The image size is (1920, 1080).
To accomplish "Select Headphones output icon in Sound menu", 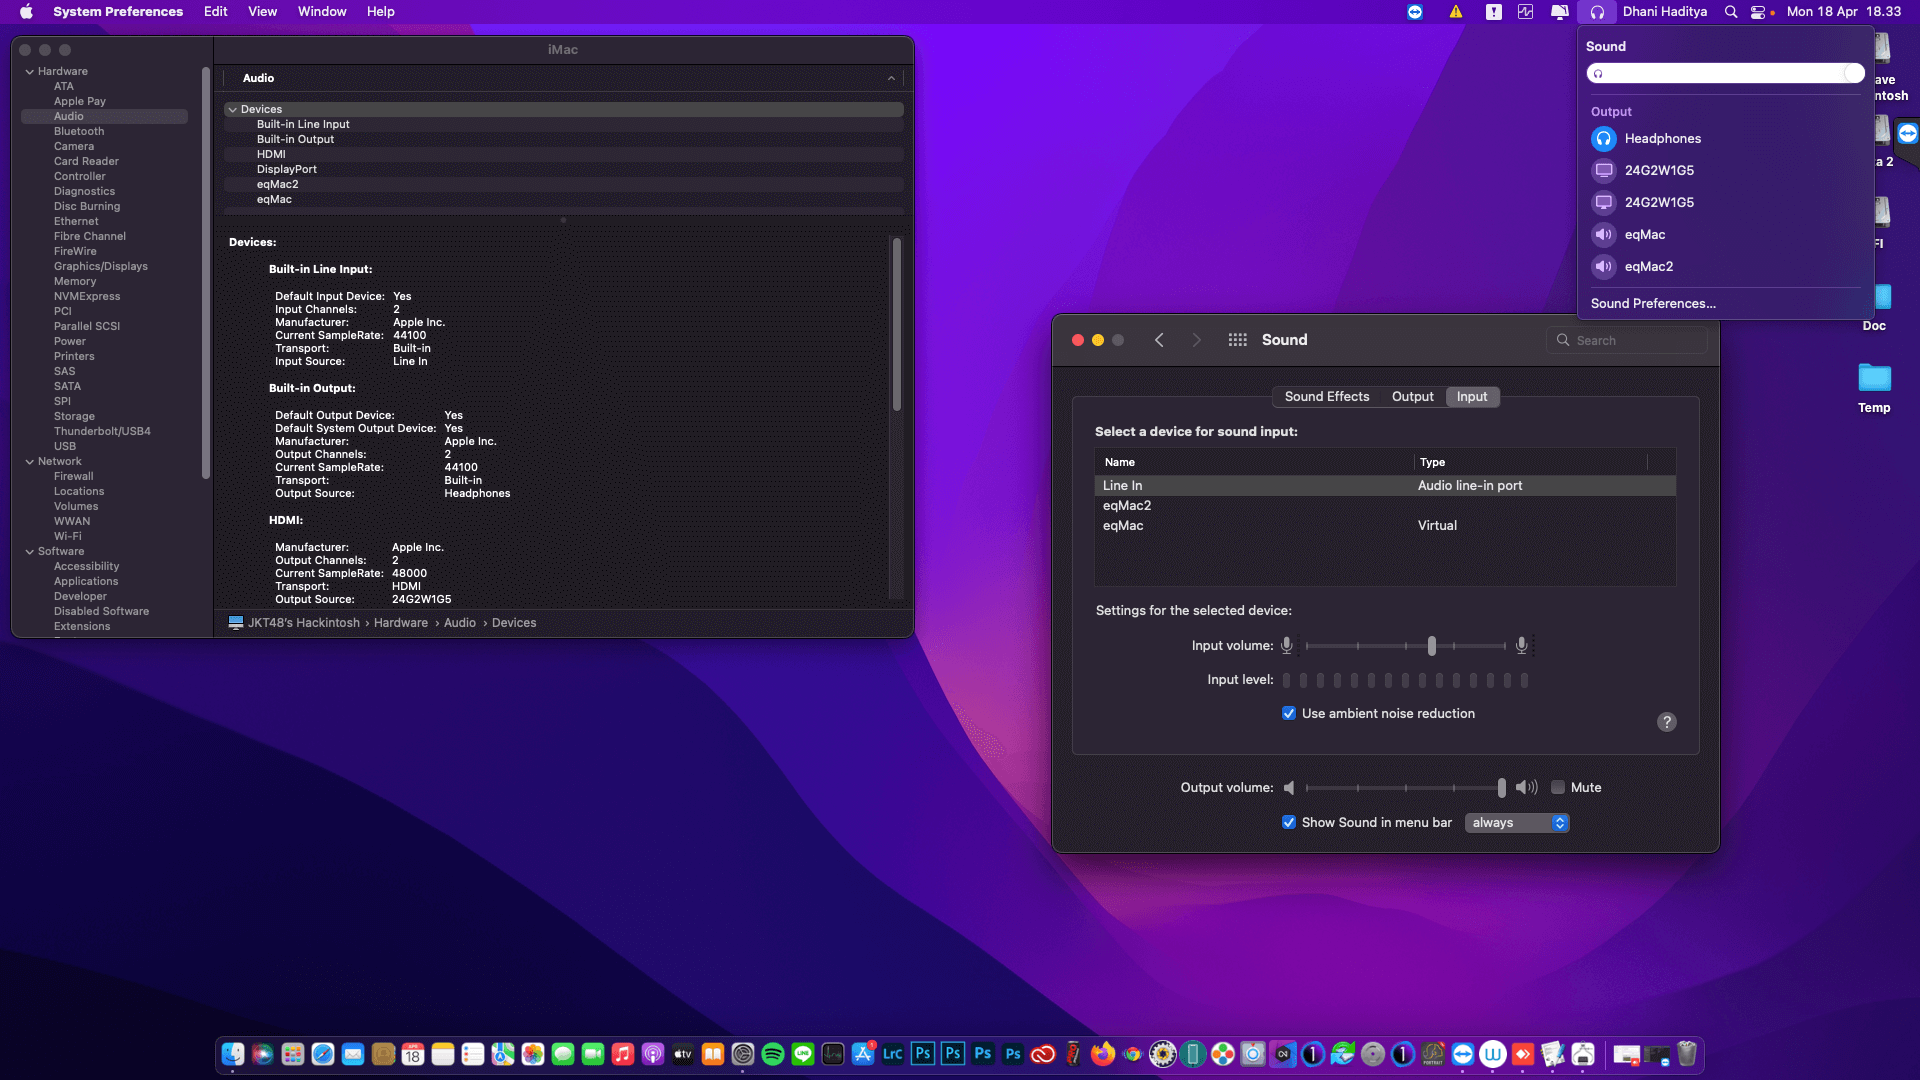I will pos(1603,139).
